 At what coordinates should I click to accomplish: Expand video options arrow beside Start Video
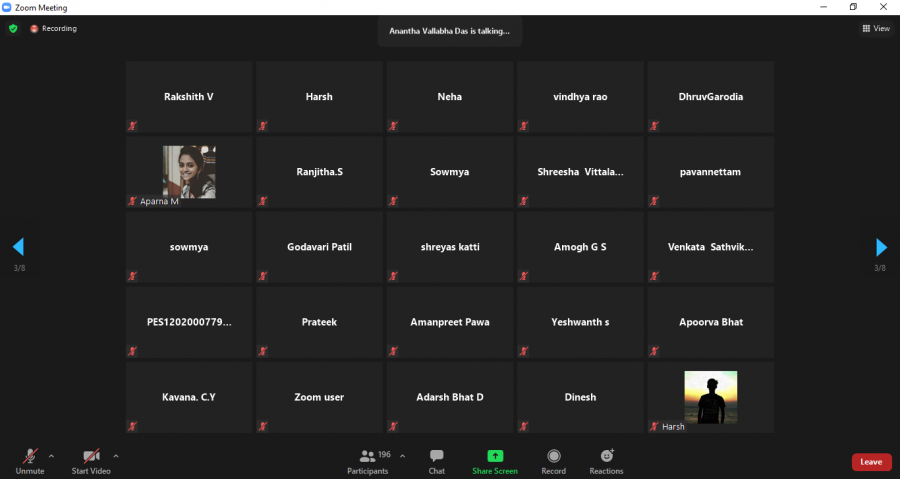[x=116, y=456]
